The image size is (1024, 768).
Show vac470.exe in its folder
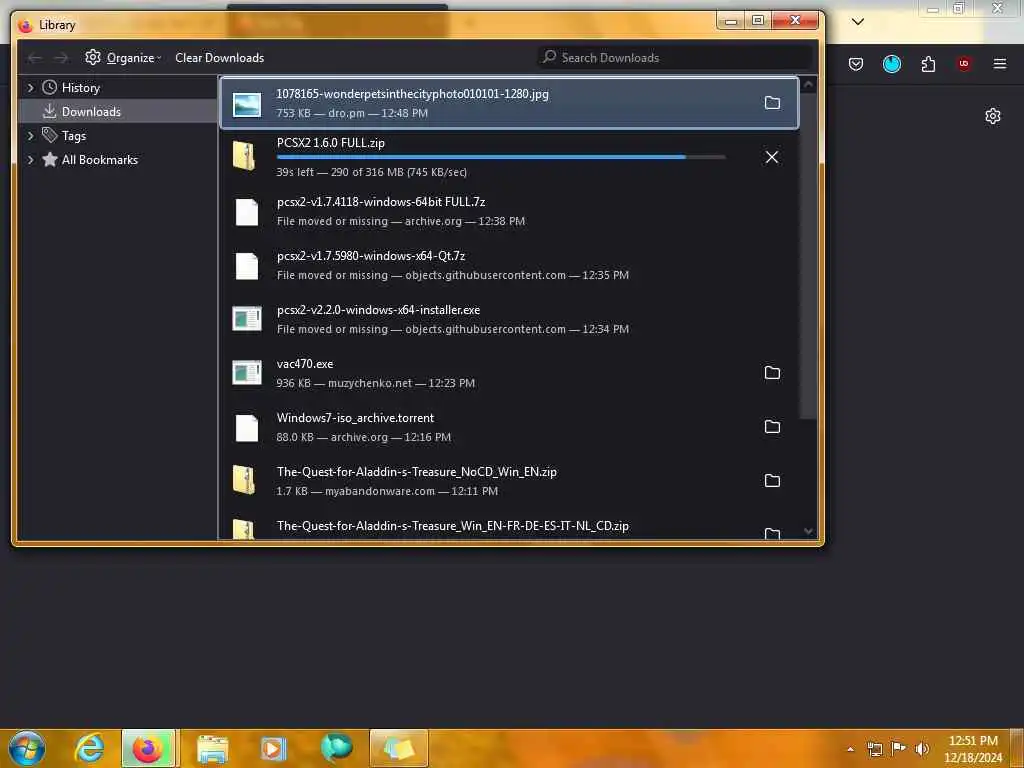tap(772, 372)
